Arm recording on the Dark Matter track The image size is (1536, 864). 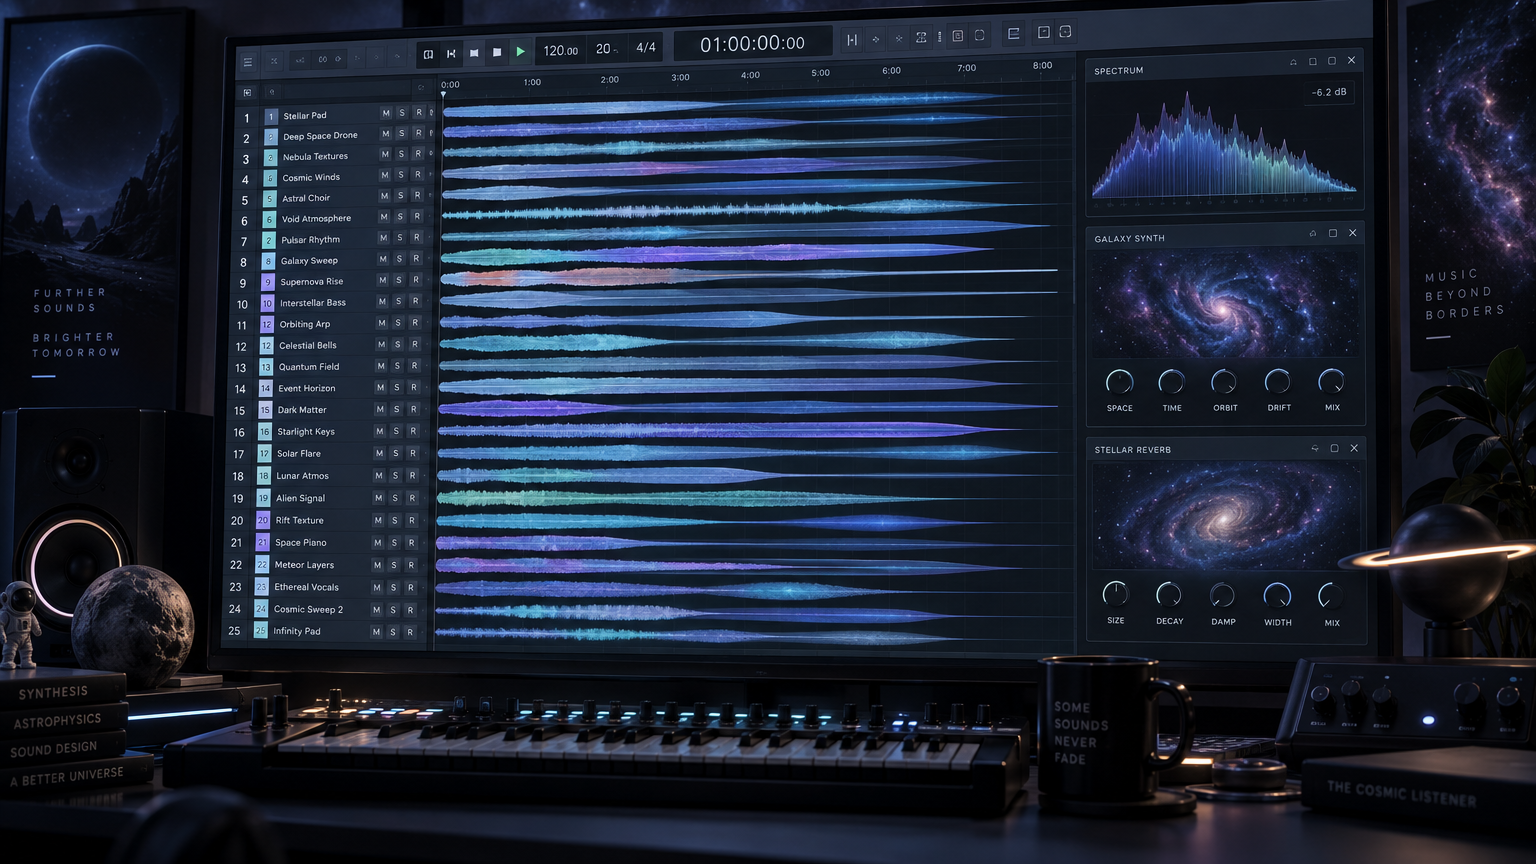(x=413, y=409)
